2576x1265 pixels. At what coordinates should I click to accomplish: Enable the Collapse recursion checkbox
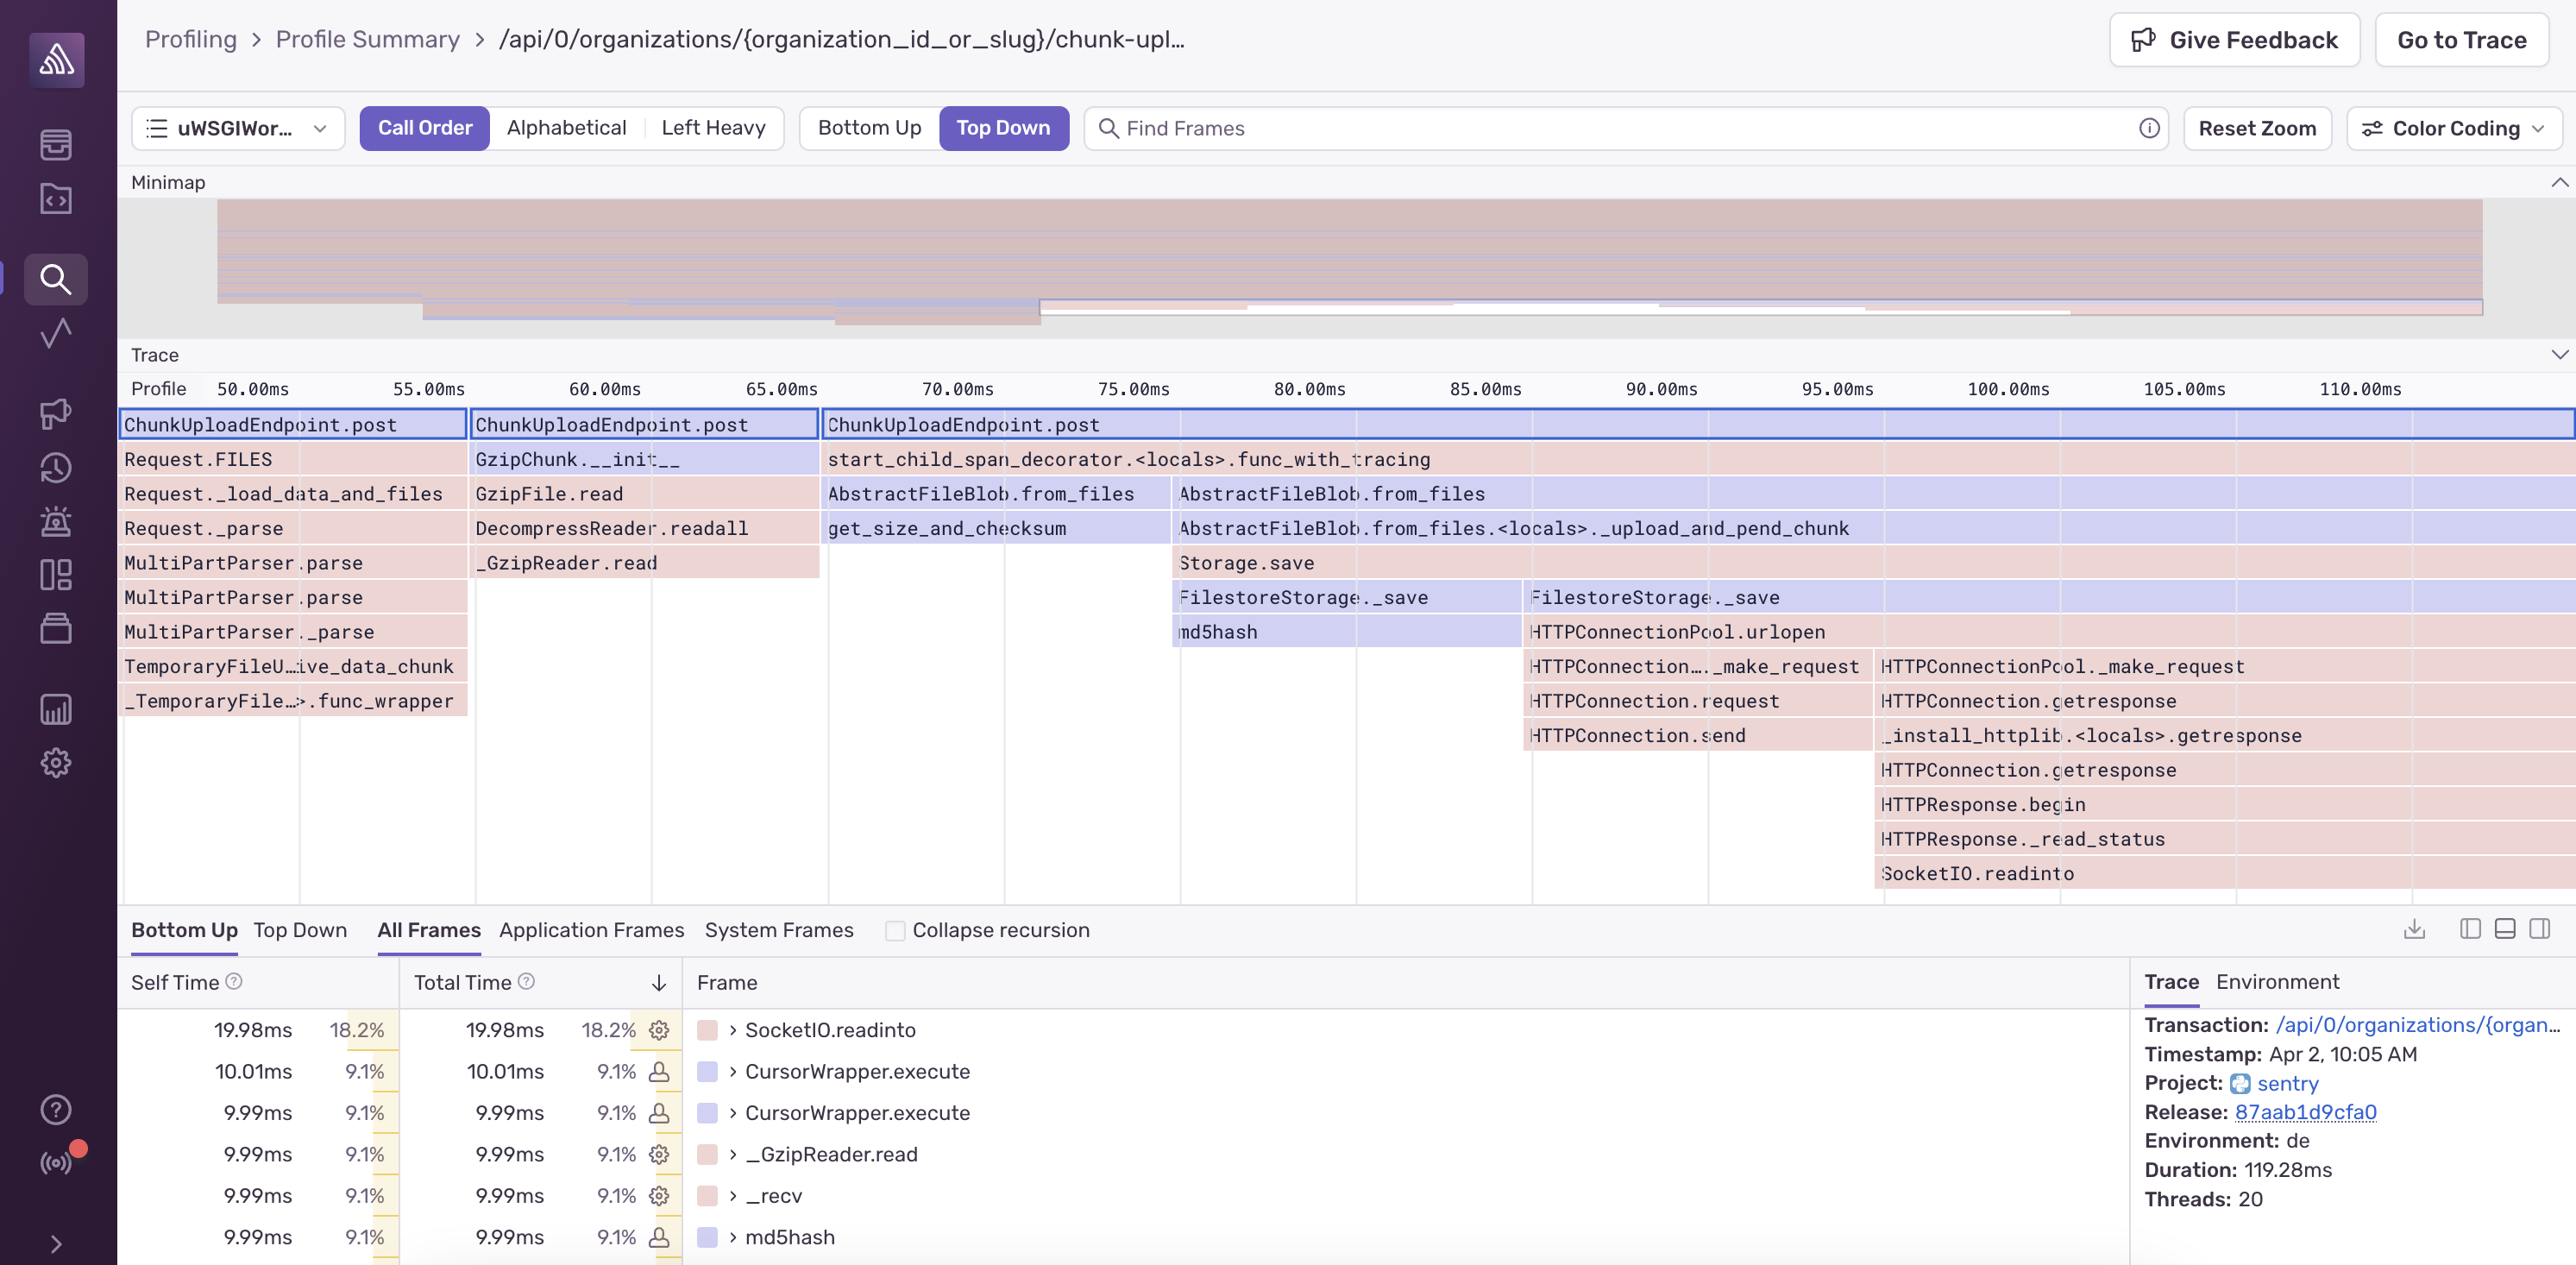coord(895,930)
